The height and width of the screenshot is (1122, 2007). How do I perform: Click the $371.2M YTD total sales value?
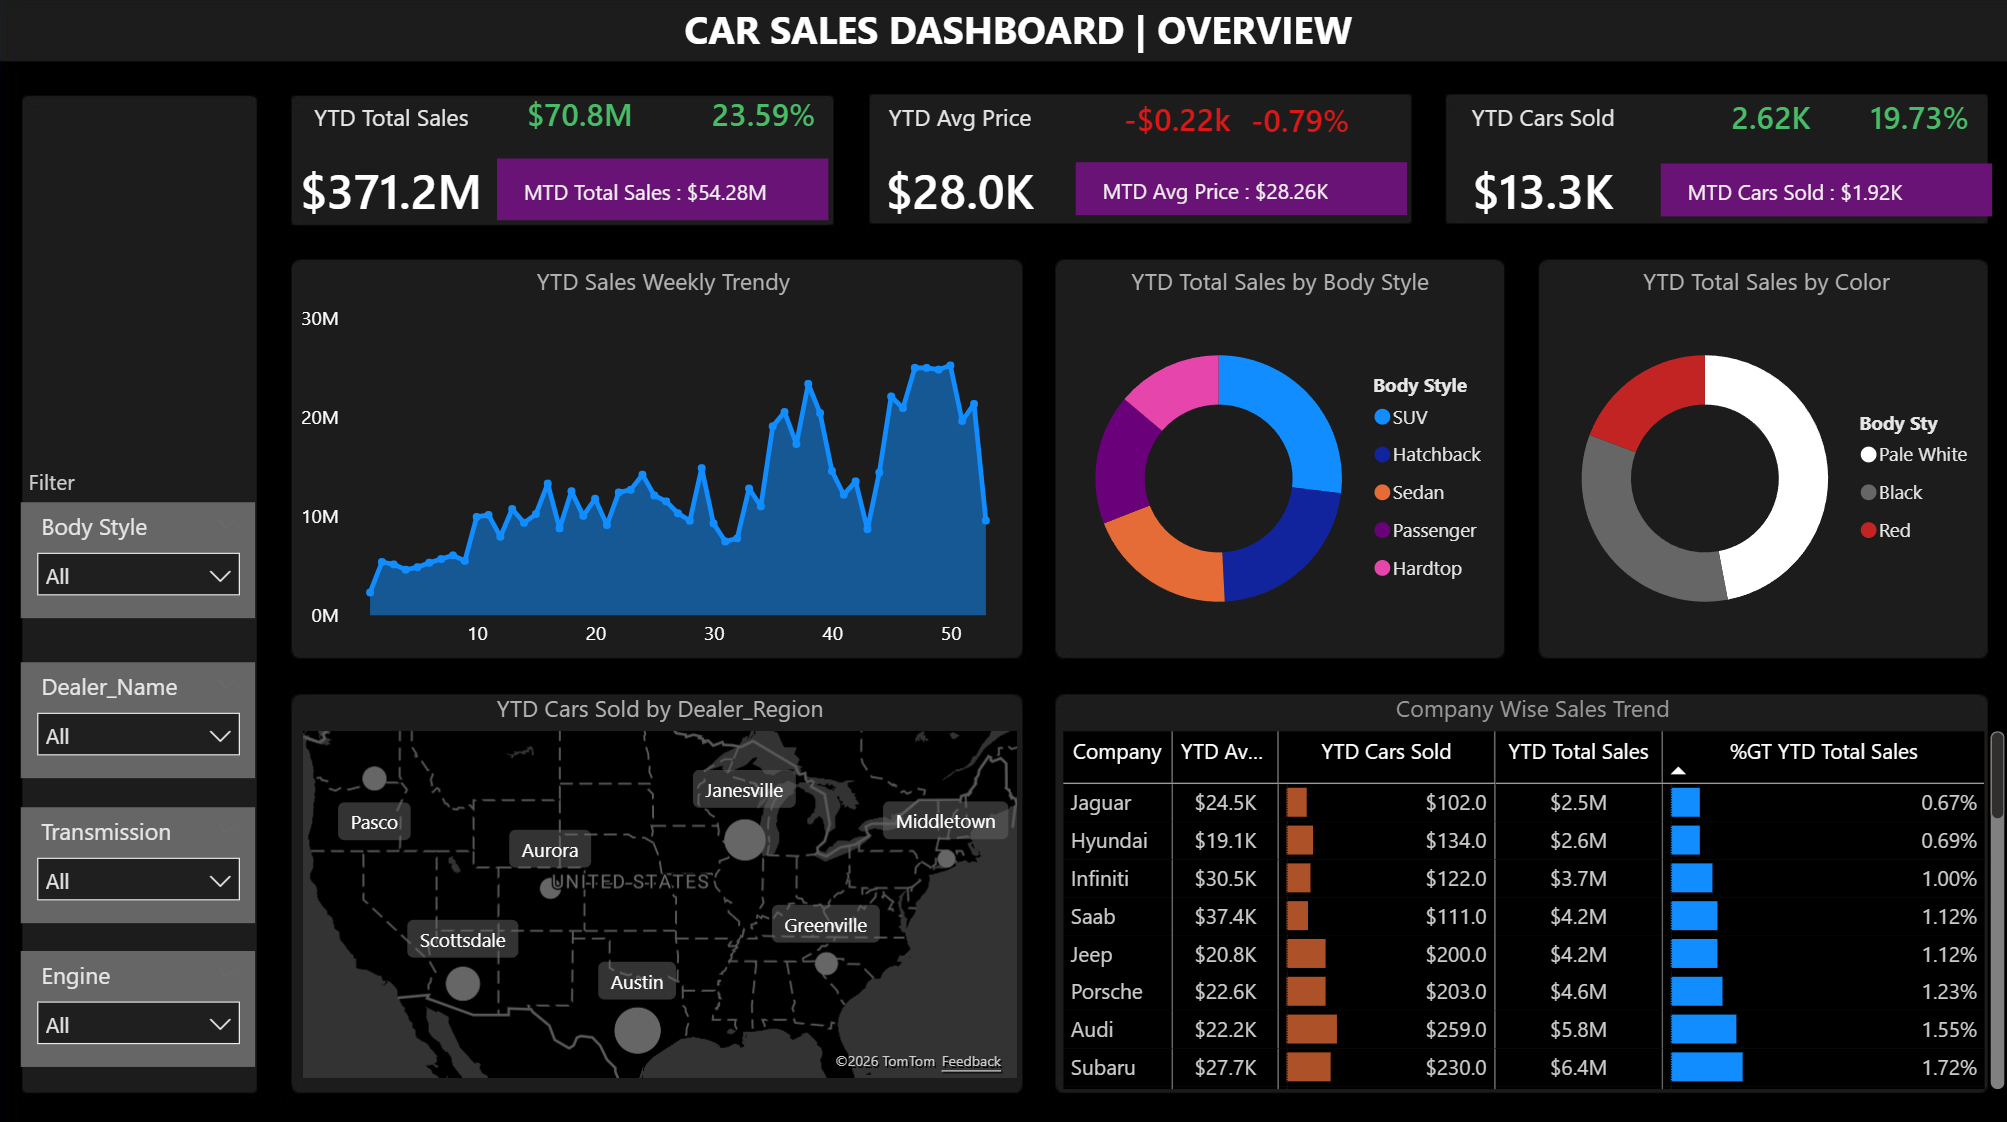(x=391, y=192)
